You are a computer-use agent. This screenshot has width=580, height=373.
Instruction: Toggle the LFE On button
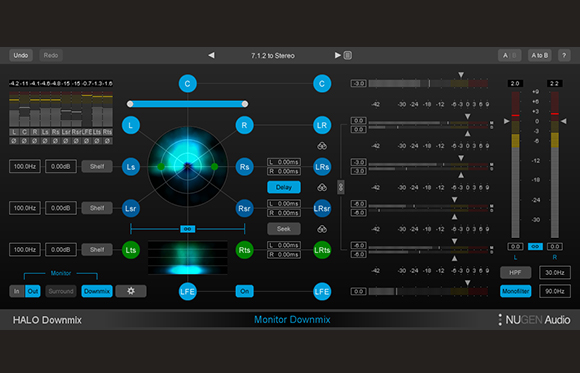pos(245,291)
